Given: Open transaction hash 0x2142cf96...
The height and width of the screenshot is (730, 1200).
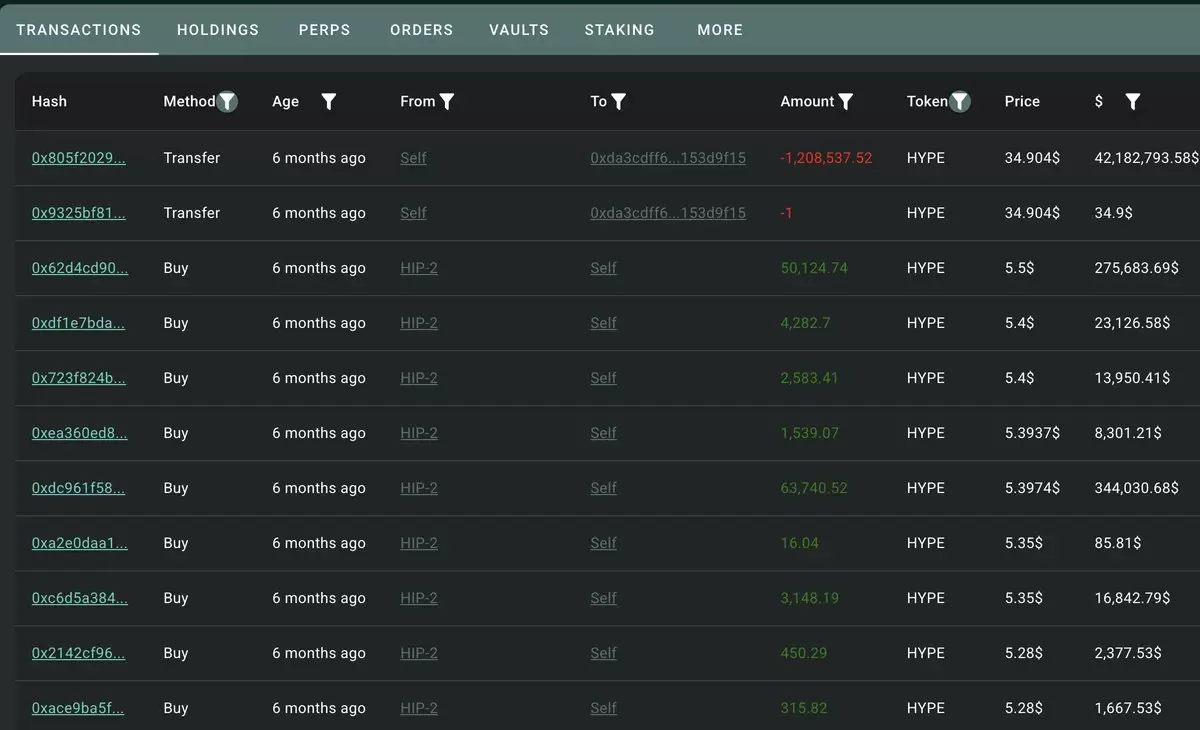Looking at the screenshot, I should 79,653.
